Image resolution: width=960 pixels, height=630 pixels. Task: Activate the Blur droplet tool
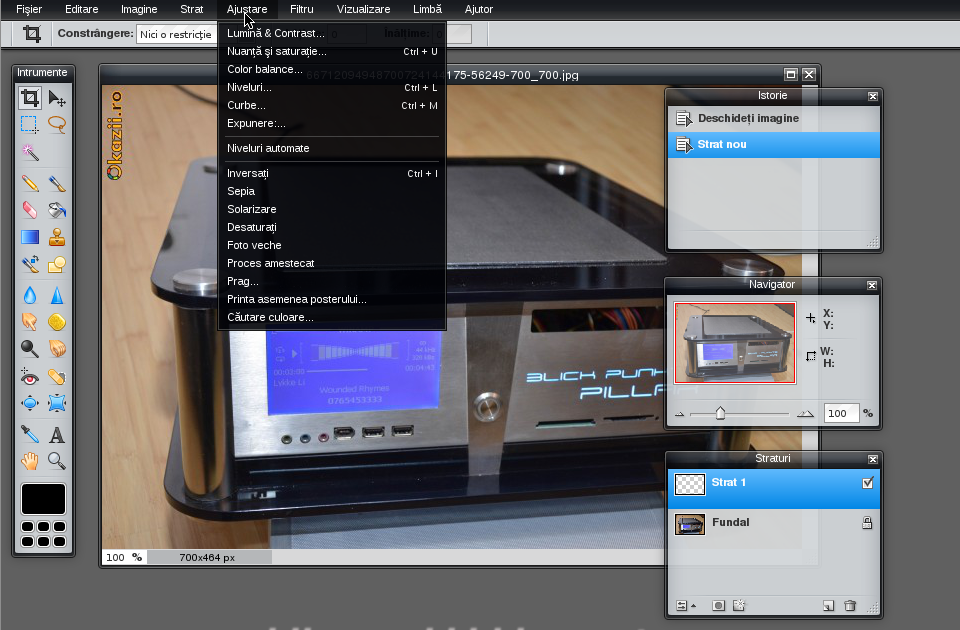tap(29, 295)
